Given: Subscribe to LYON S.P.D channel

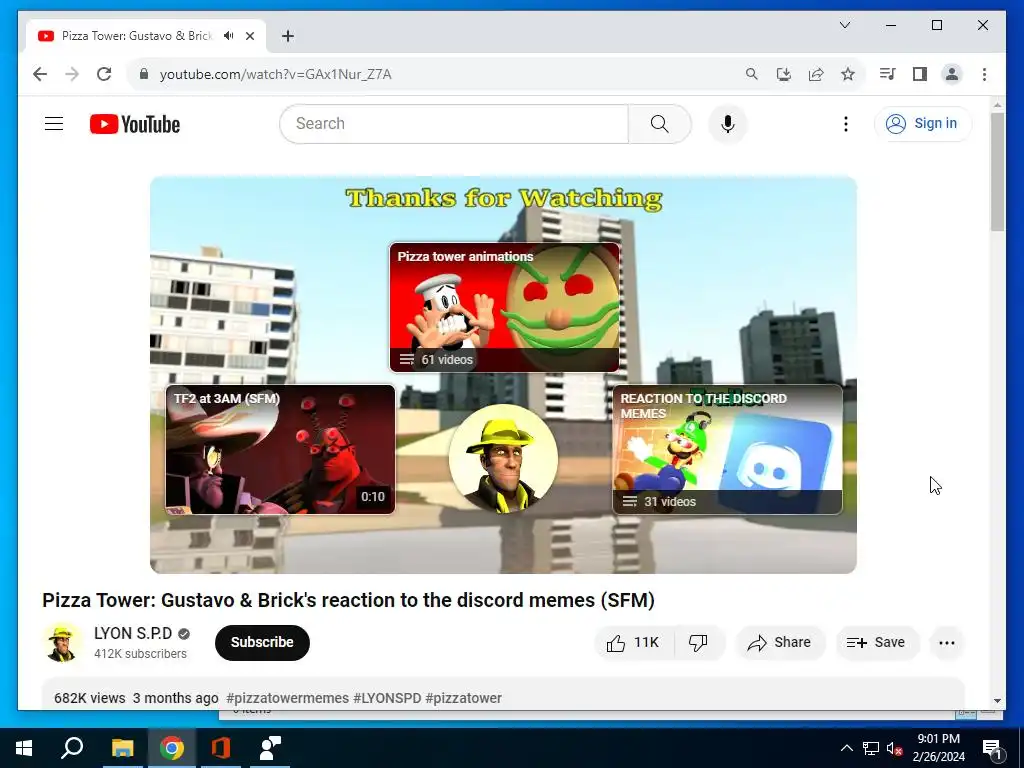Looking at the screenshot, I should pos(262,643).
